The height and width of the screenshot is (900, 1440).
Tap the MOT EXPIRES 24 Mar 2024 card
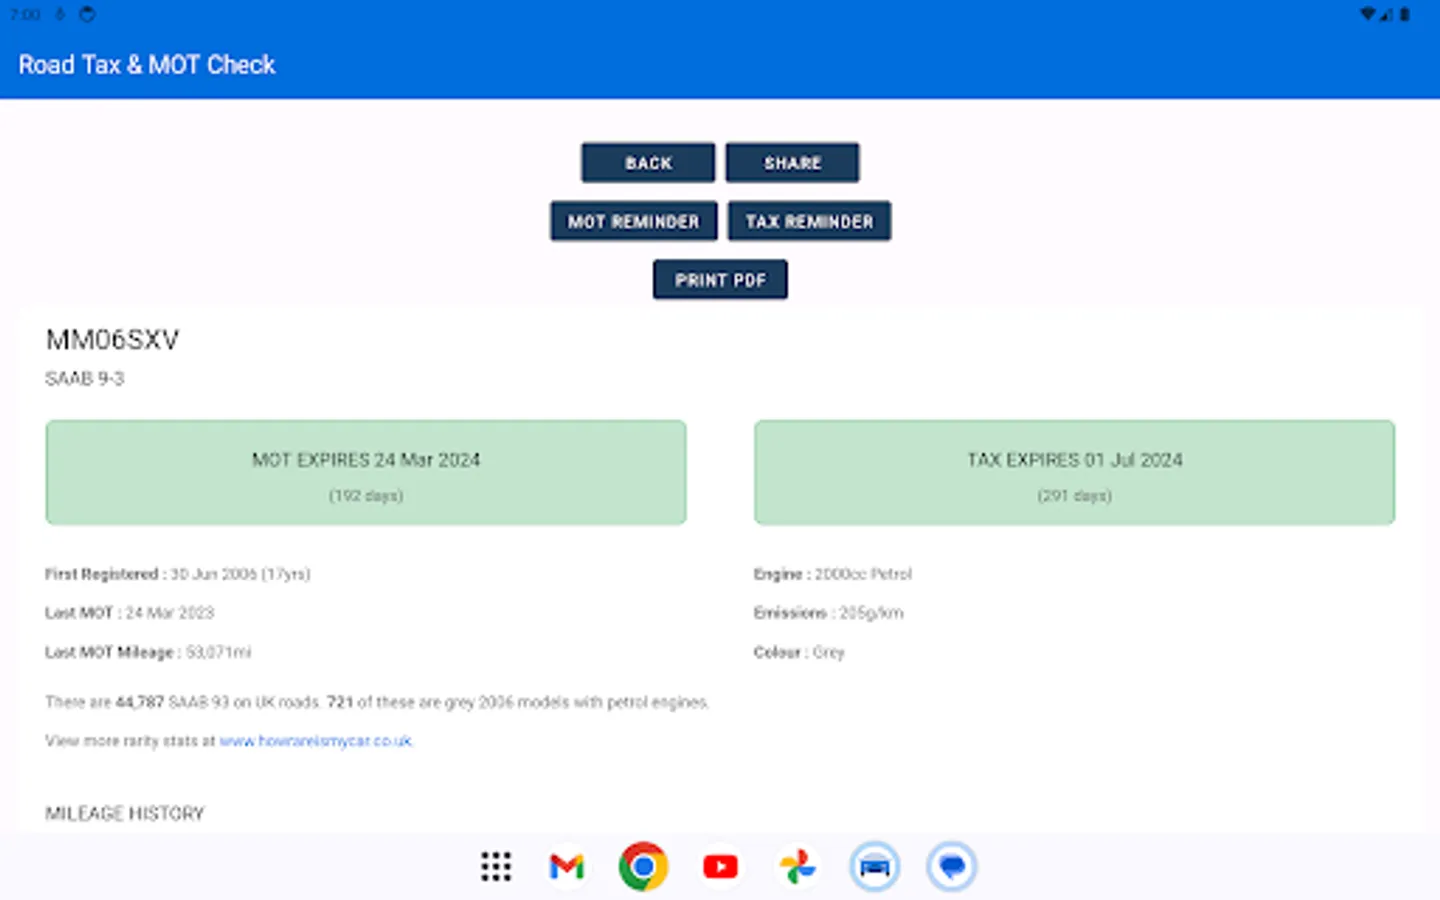point(366,472)
